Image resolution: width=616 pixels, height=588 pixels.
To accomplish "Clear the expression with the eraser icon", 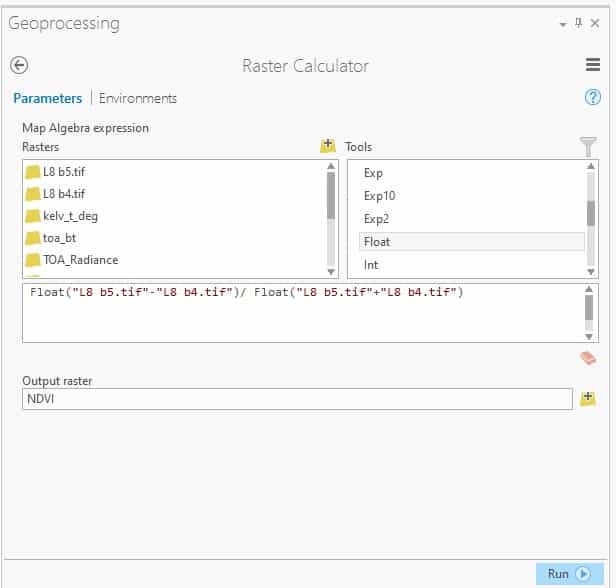I will pos(588,358).
